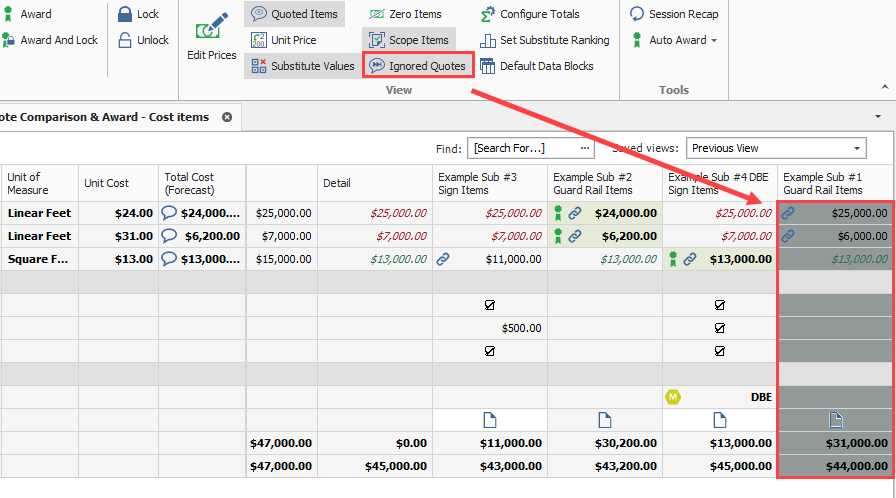Open Default Data Blocks
Viewport: 896px width, 498px height.
coord(537,66)
